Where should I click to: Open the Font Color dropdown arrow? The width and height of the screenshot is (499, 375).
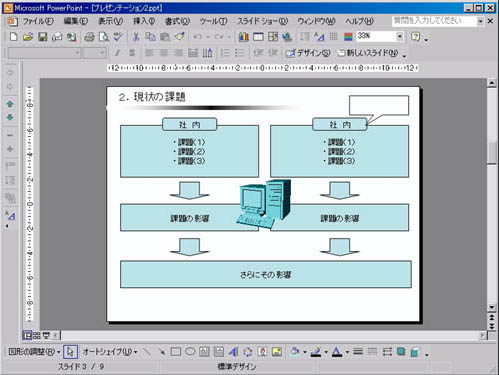347,352
